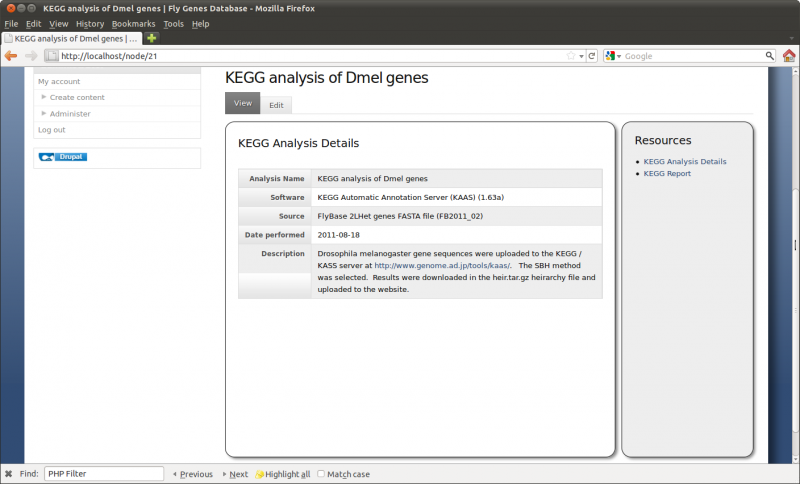
Task: Click the 'FlyBase 2LHet genes FASTA file' value
Action: 400,216
